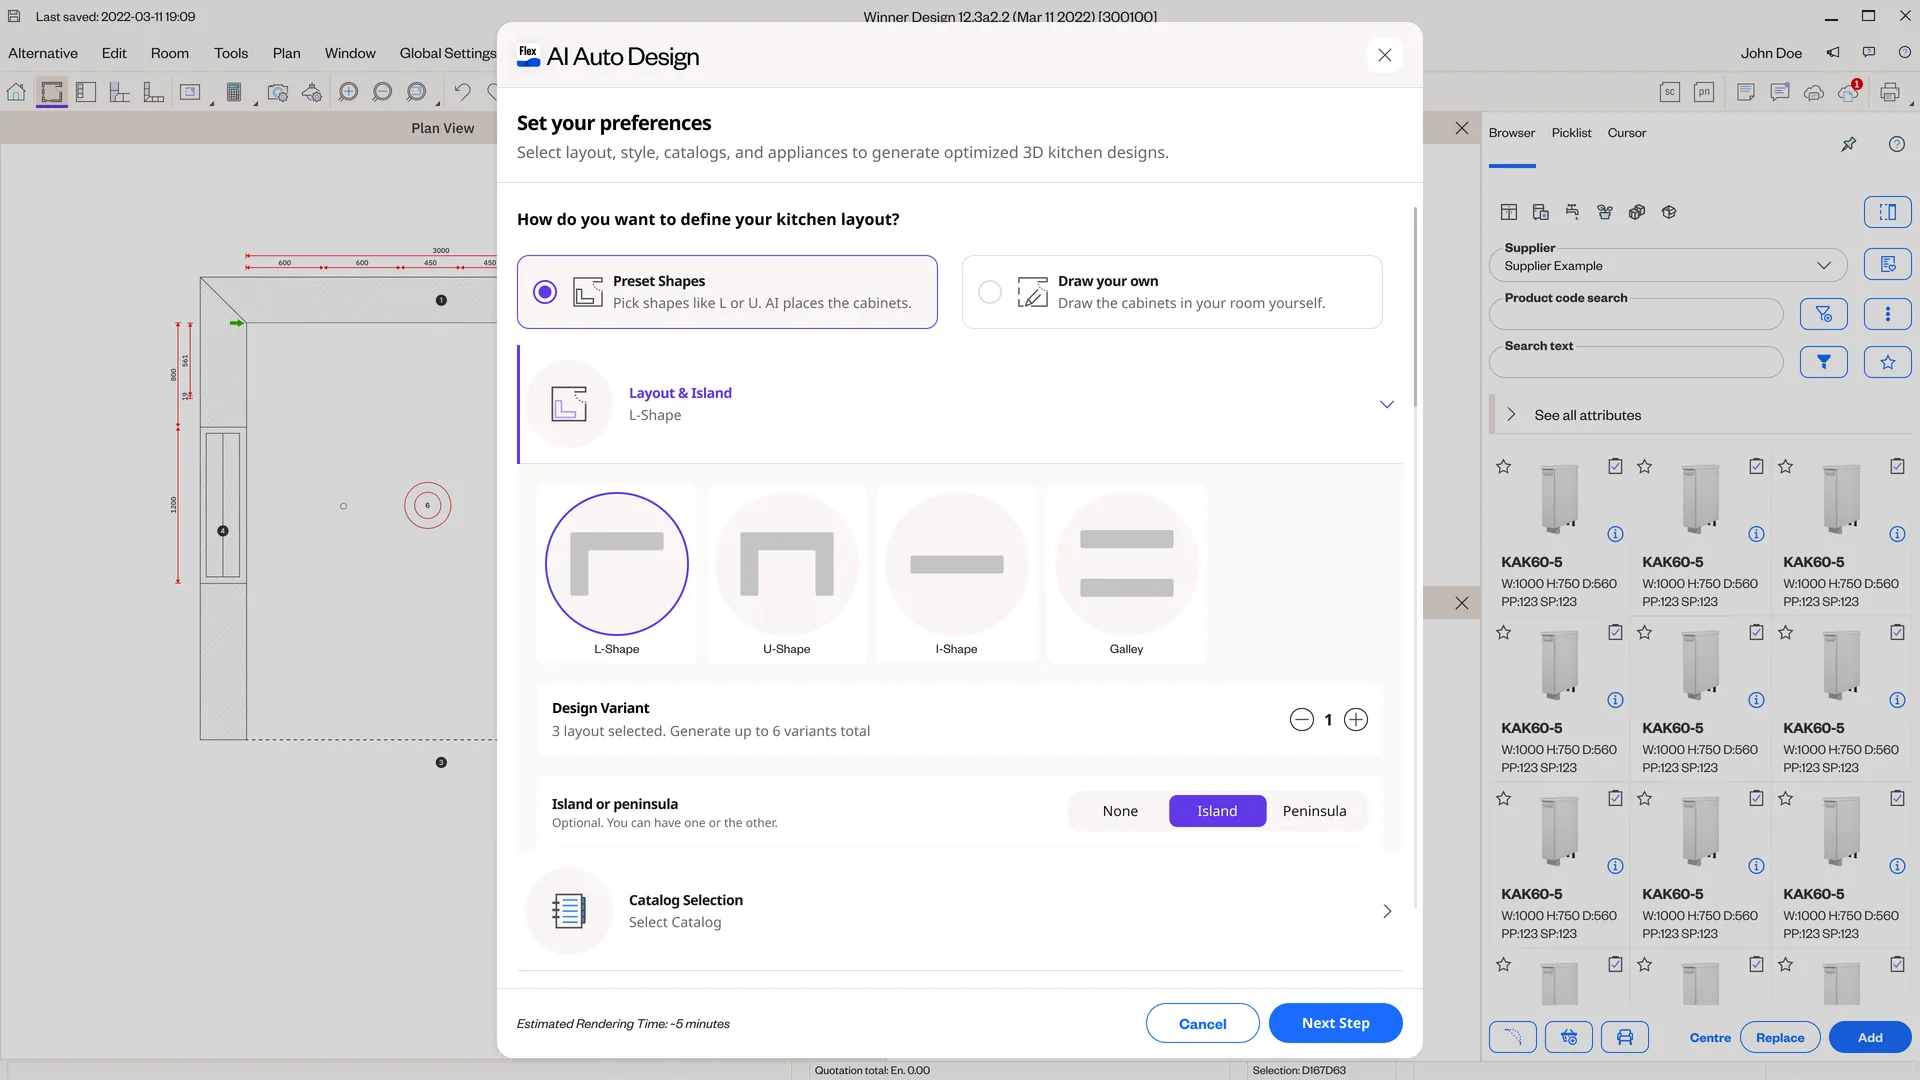Open the three-dot options button

tap(1887, 314)
